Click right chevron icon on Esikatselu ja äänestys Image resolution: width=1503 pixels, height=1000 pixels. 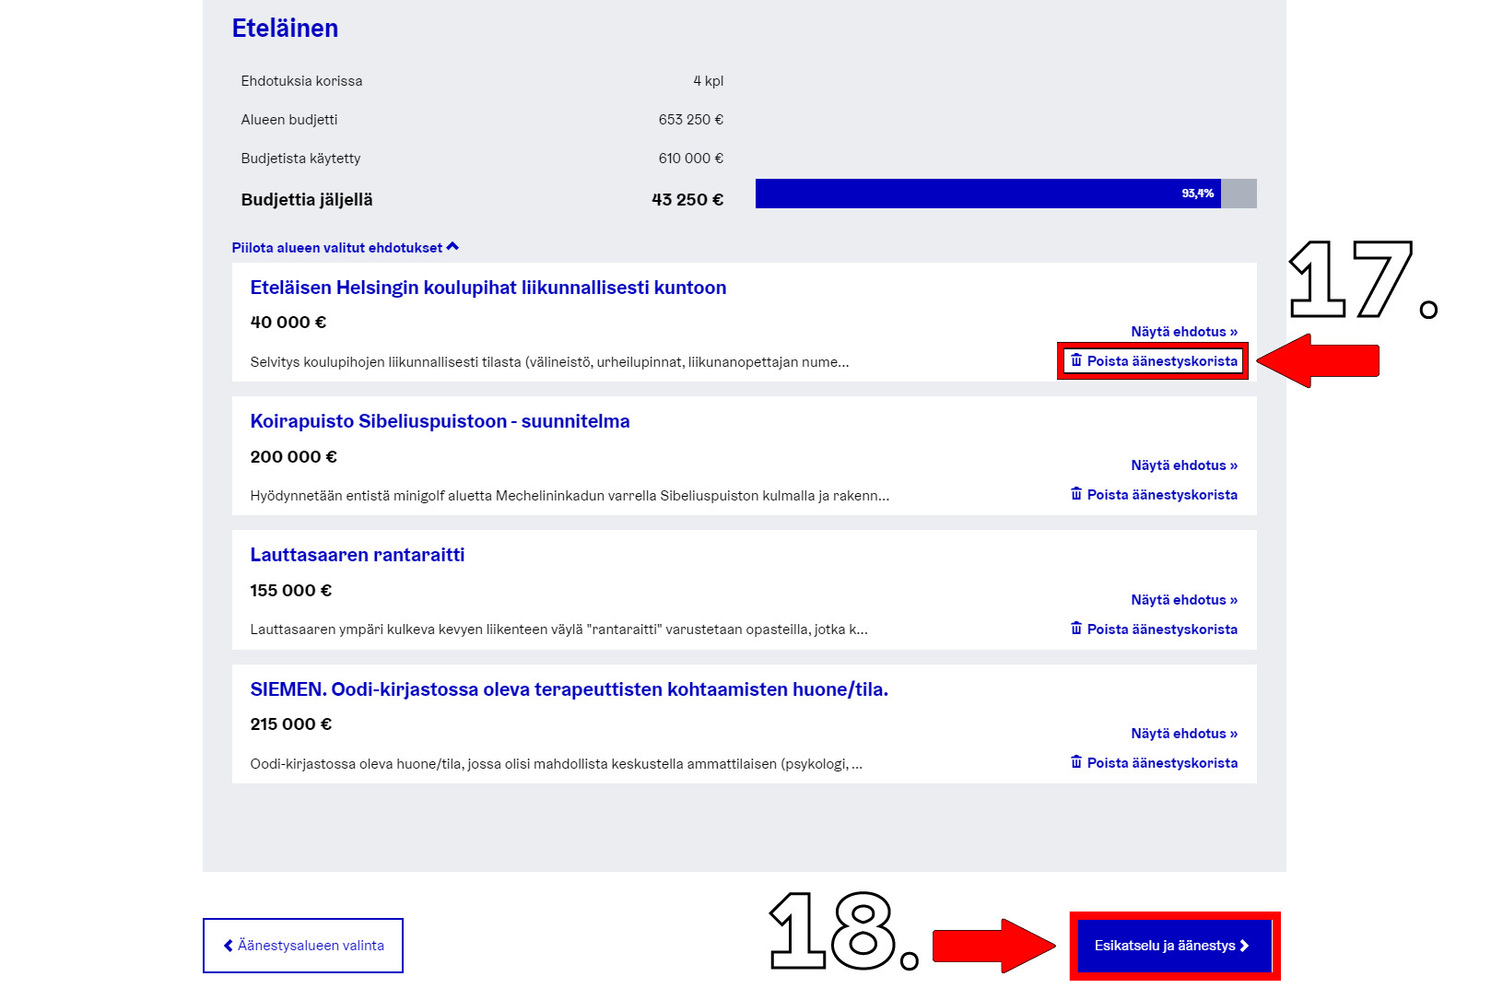point(1245,946)
